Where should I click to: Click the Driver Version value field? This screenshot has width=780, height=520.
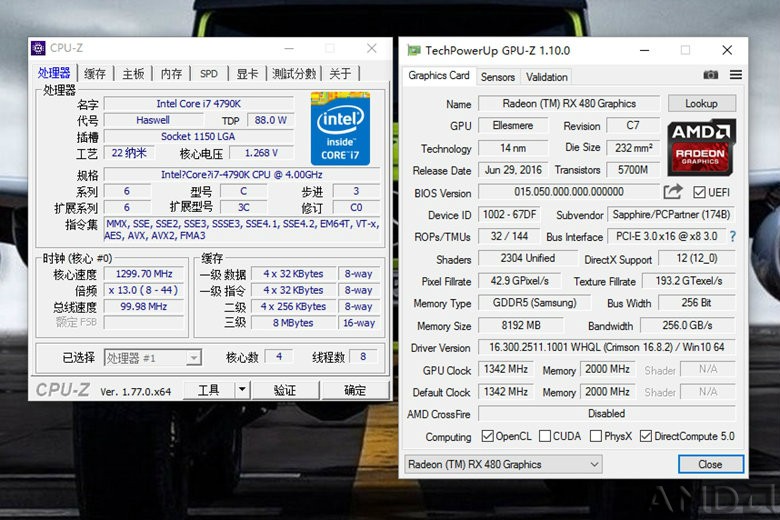click(606, 347)
